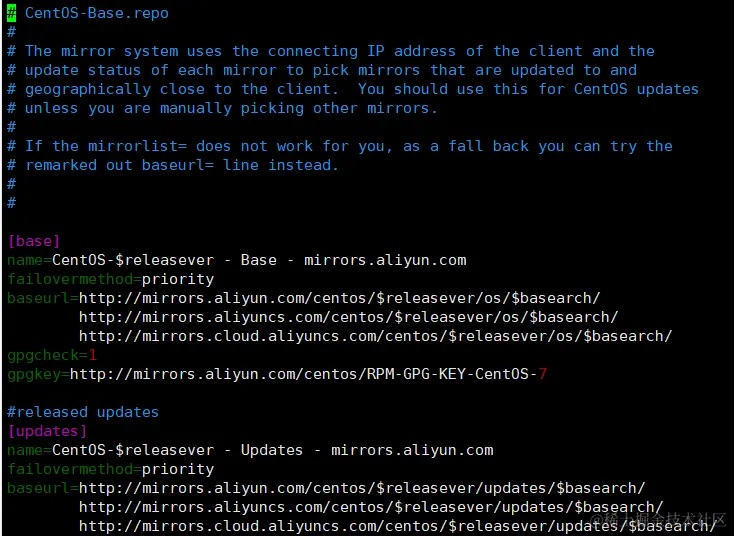Click the mirrors.cloud.aliyuncs.com updates baseurl line
Screen dimensions: 734x536
click(x=397, y=526)
